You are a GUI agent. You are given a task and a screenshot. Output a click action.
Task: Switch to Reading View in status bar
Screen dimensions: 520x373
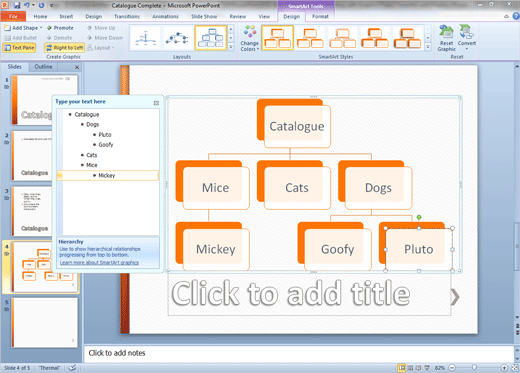(418, 368)
